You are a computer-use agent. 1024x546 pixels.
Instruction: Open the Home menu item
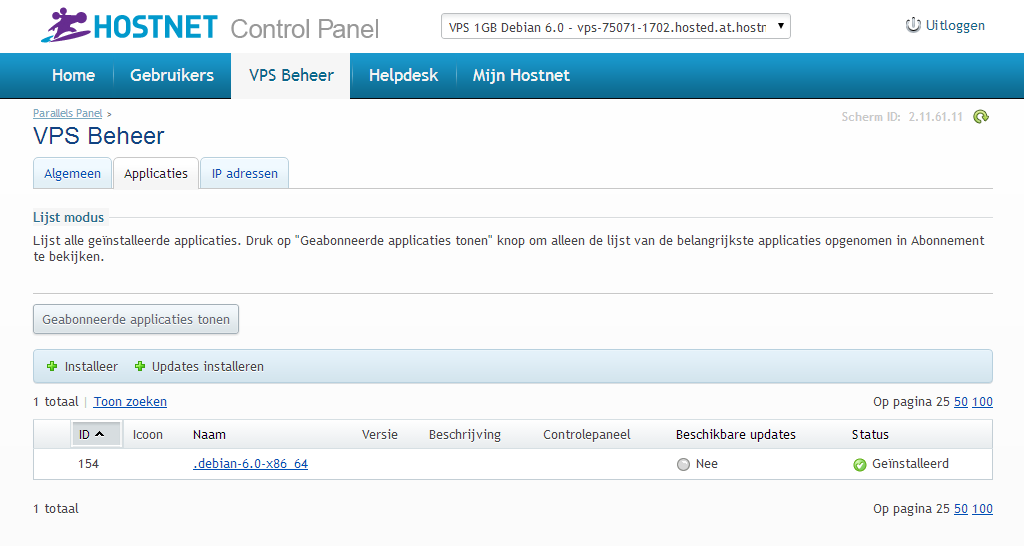pos(73,76)
